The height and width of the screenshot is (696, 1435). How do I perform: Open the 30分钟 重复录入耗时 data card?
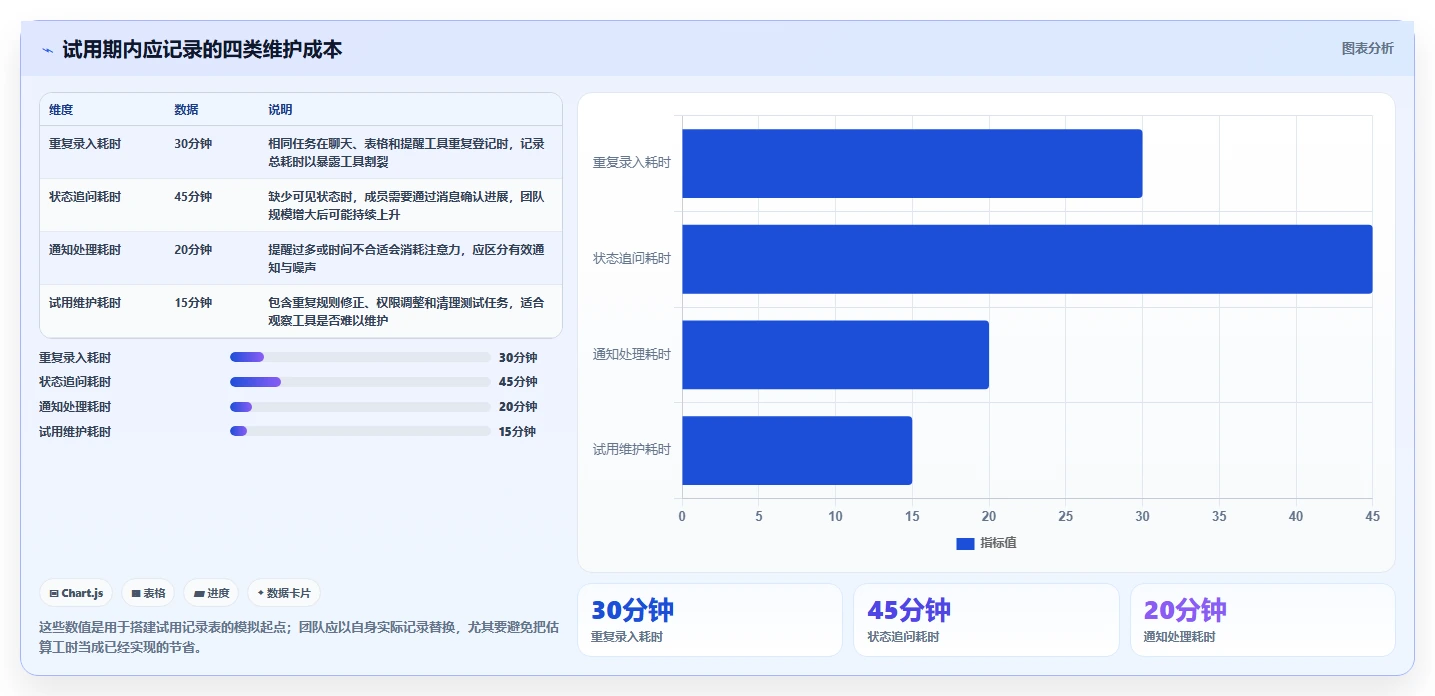[710, 620]
